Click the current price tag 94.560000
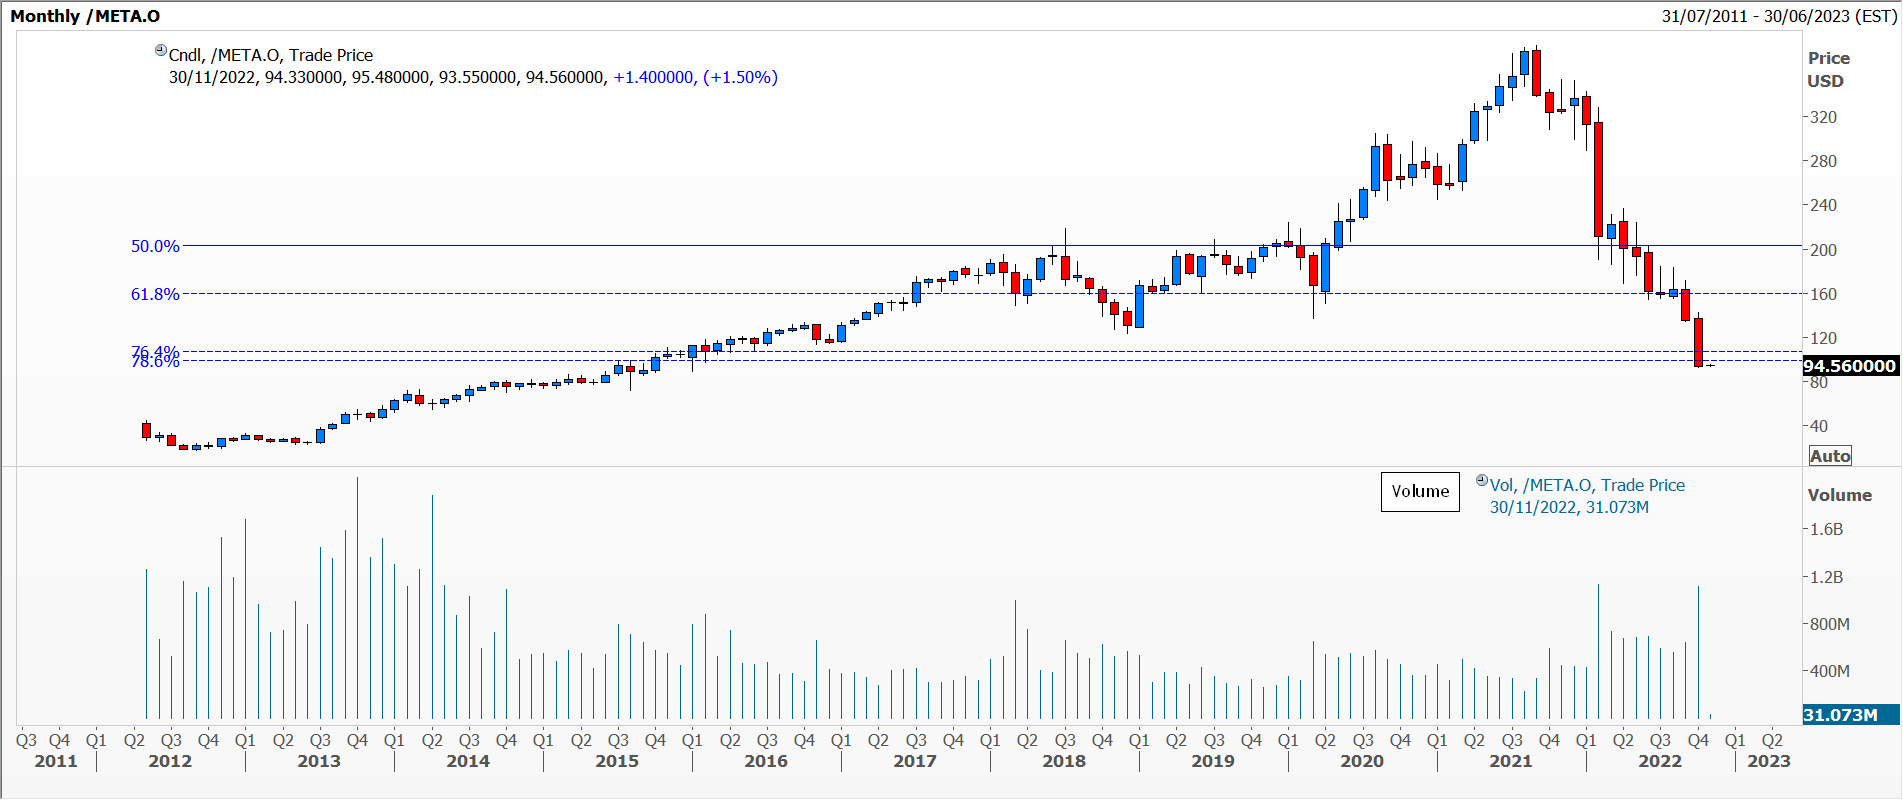This screenshot has width=1903, height=800. 1849,366
